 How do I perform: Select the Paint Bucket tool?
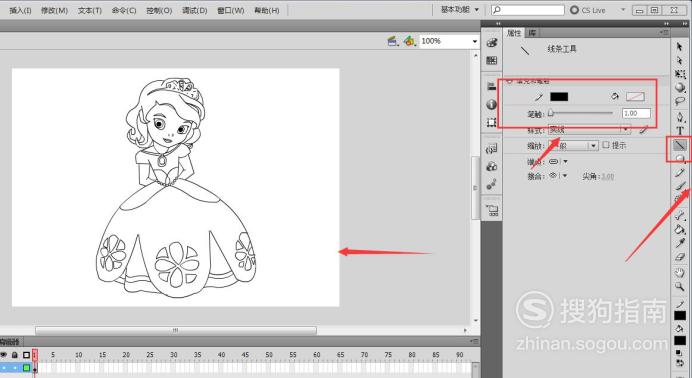[x=680, y=229]
